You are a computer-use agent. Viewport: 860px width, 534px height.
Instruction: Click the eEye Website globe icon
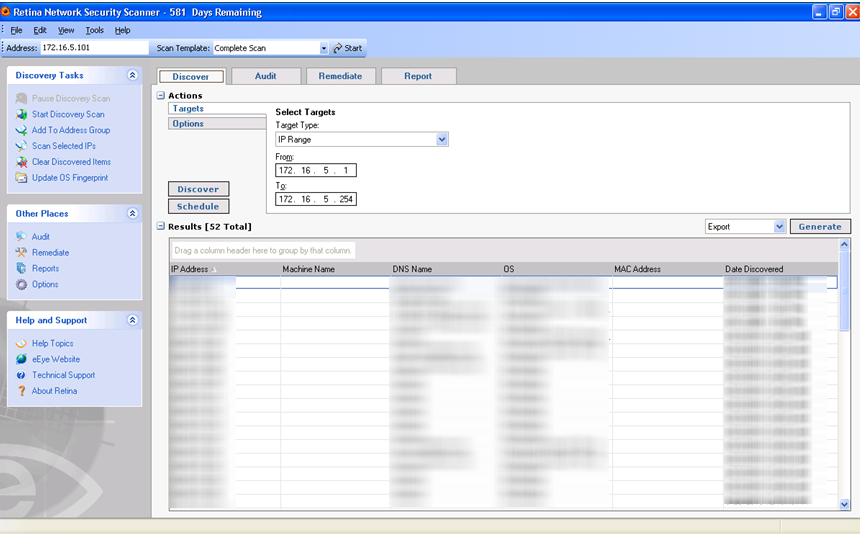pyautogui.click(x=21, y=359)
